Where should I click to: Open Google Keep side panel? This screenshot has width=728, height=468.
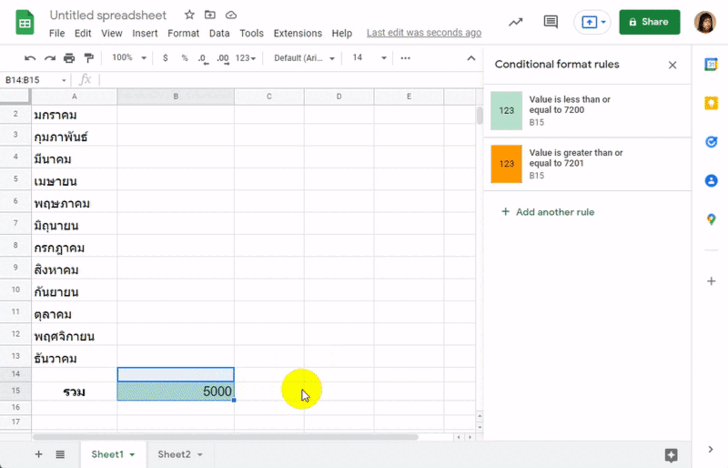click(711, 103)
